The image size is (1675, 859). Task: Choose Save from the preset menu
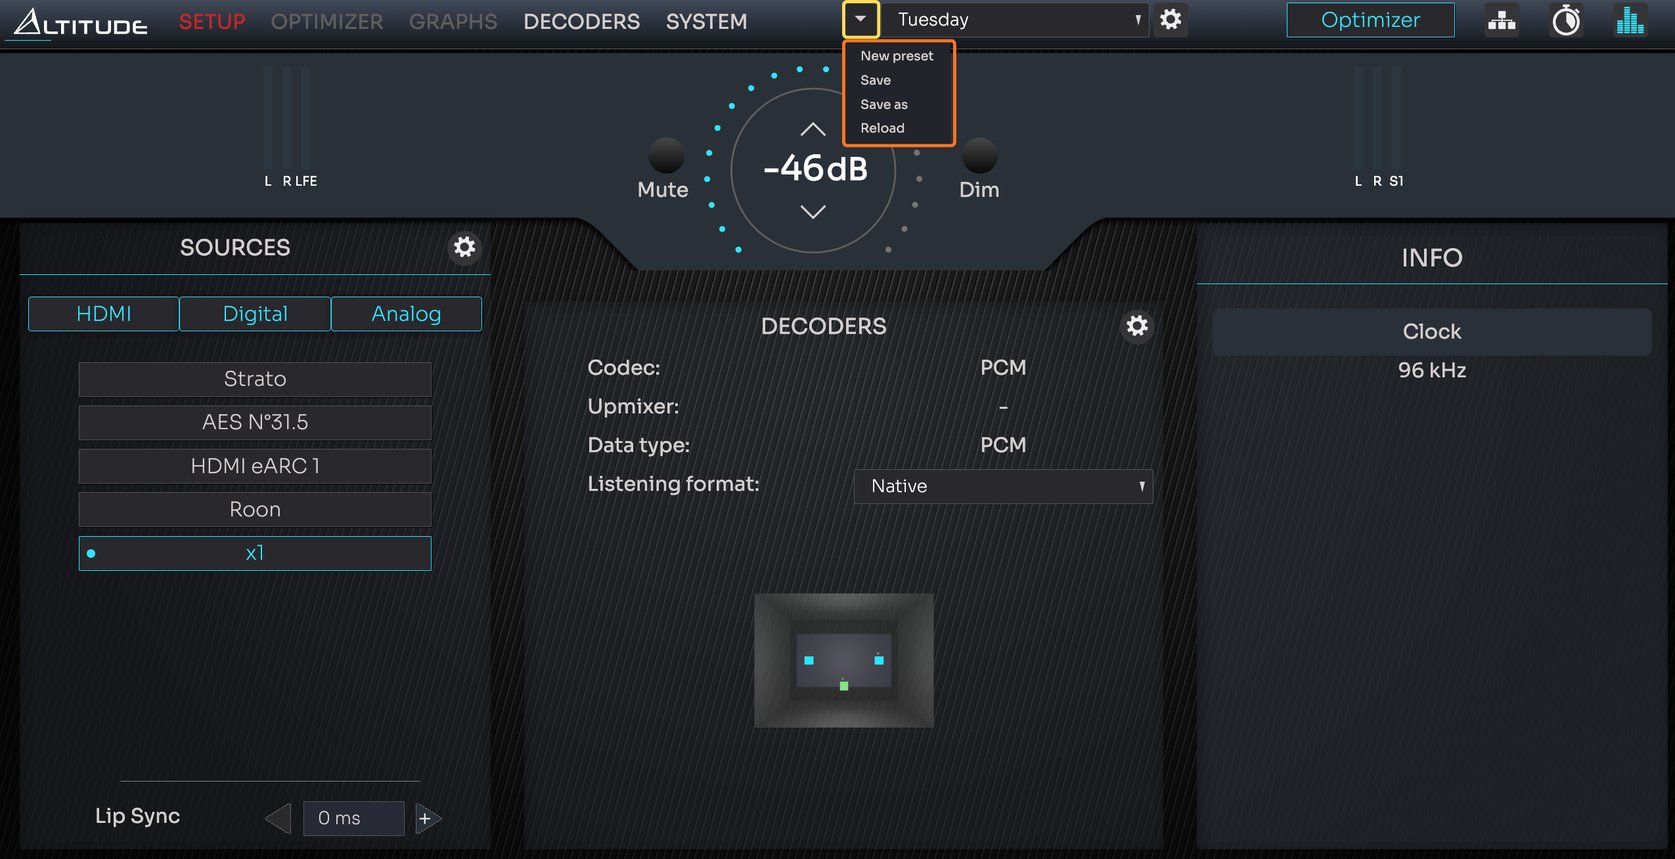tap(876, 80)
